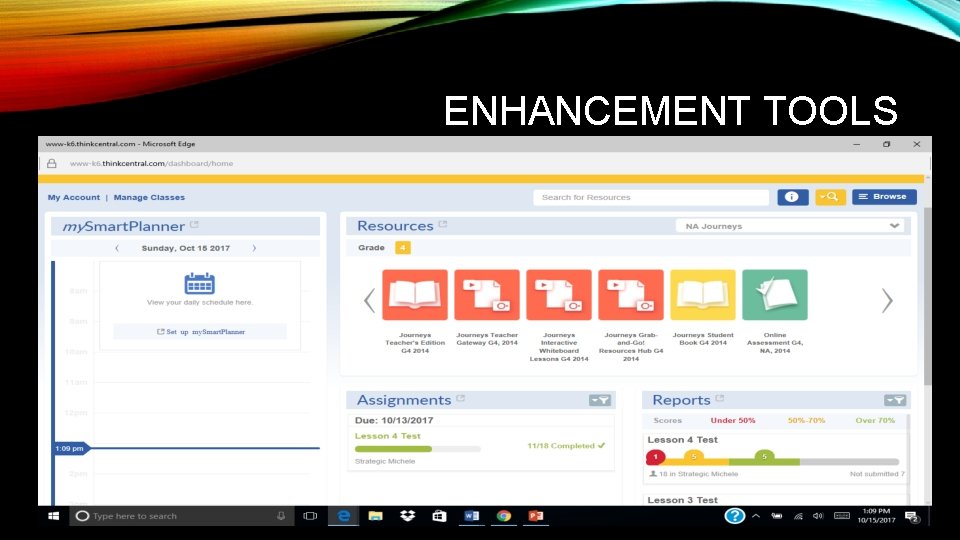Click the network icon in system tray
The width and height of the screenshot is (960, 540).
[798, 516]
